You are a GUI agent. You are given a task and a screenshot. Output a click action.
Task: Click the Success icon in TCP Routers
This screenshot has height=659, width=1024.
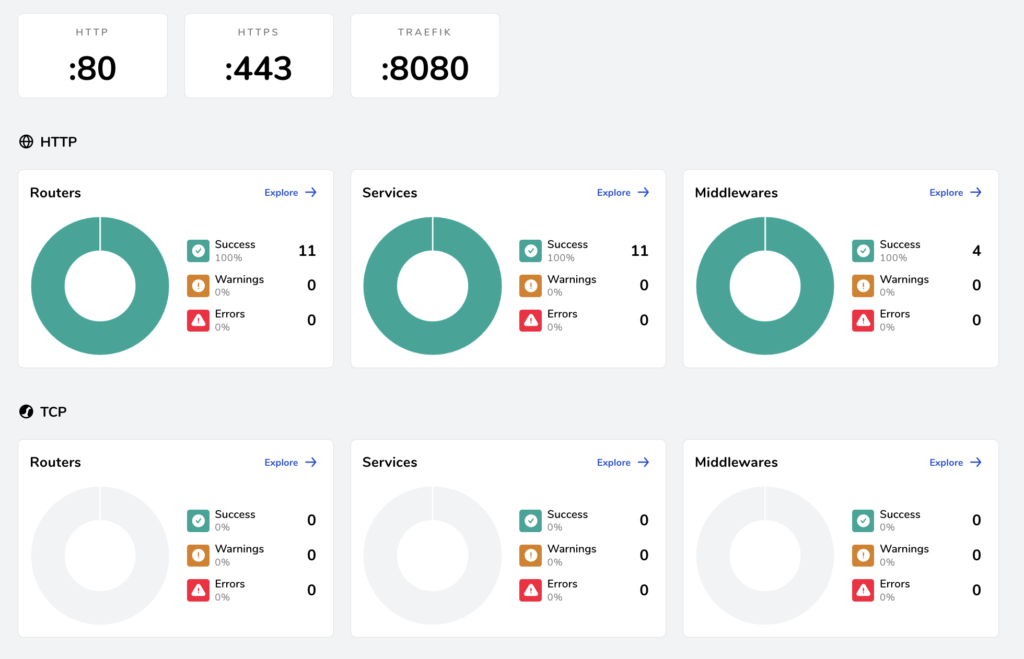click(198, 521)
